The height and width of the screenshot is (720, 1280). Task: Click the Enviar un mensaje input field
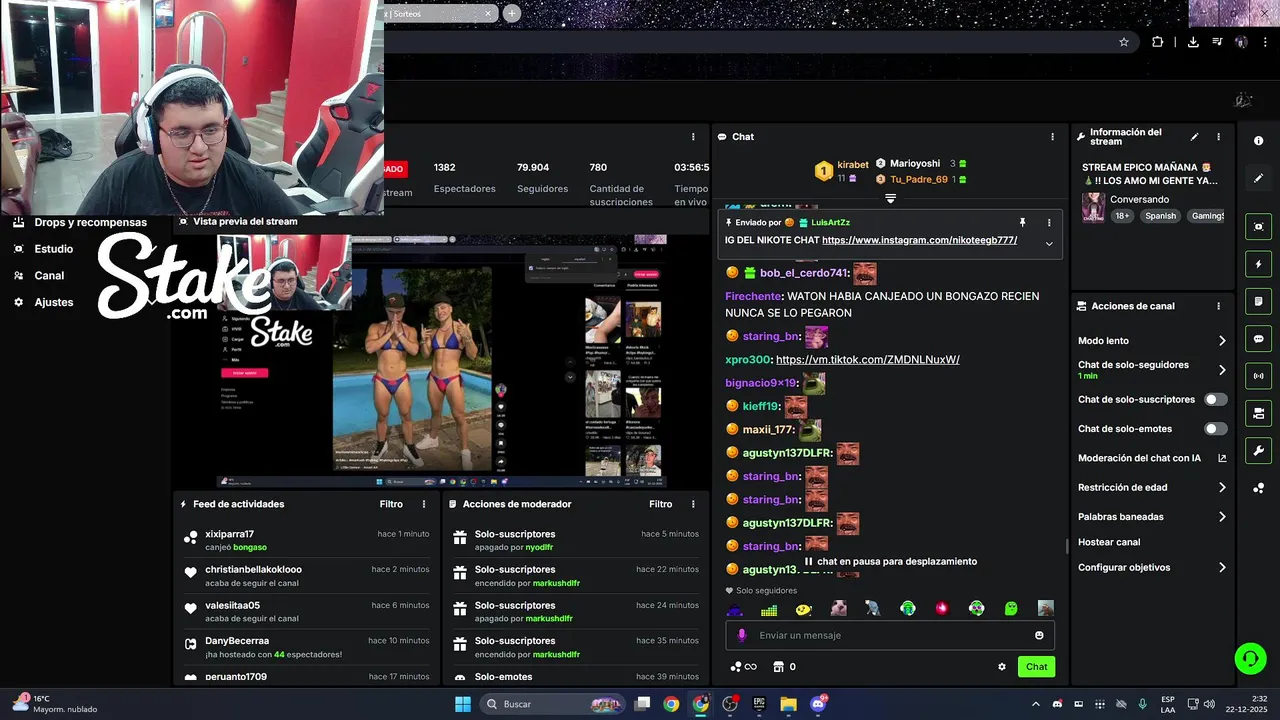[890, 635]
